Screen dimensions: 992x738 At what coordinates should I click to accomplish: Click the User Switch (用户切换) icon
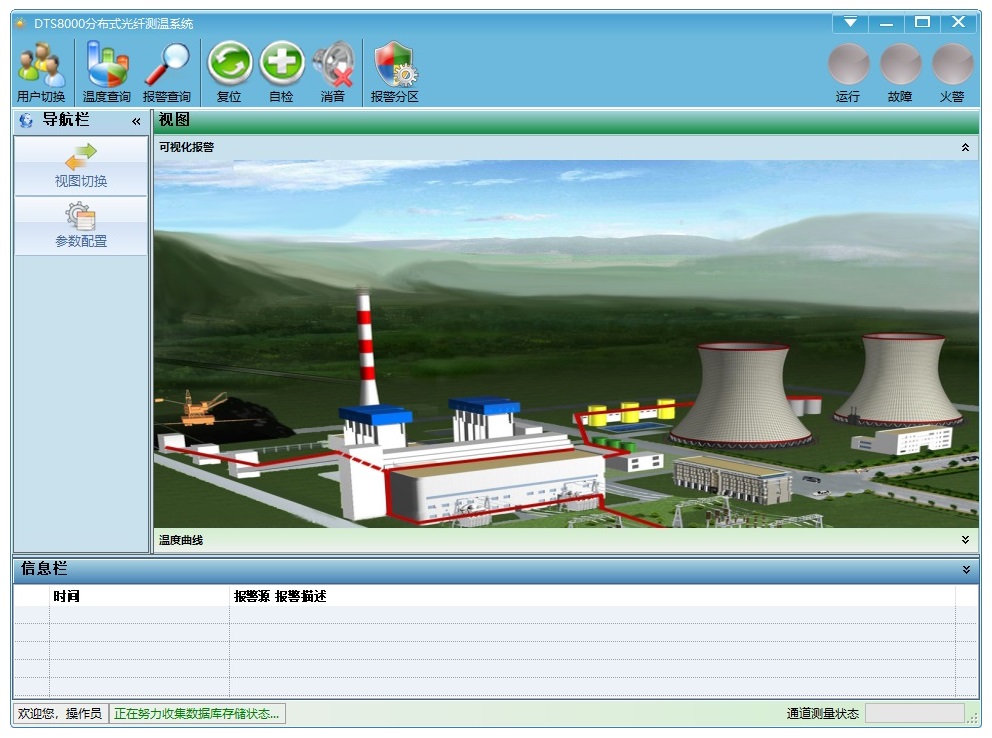pos(41,73)
